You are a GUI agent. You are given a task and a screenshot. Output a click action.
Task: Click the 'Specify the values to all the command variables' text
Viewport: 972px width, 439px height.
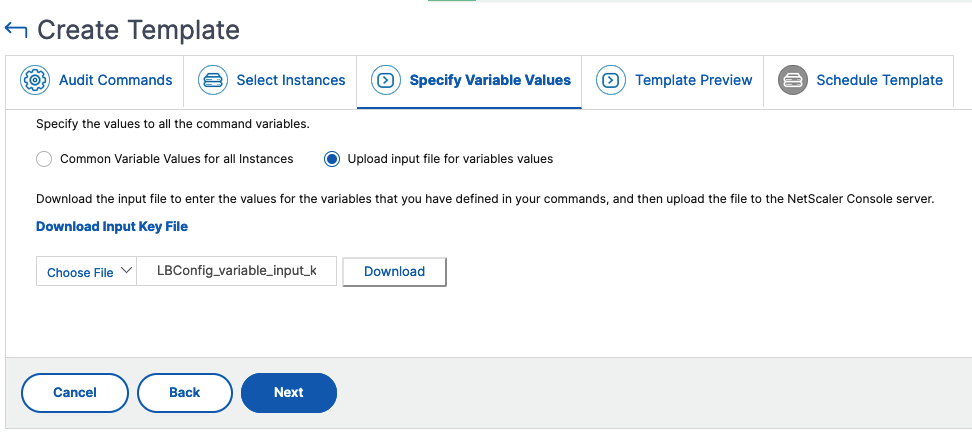173,124
